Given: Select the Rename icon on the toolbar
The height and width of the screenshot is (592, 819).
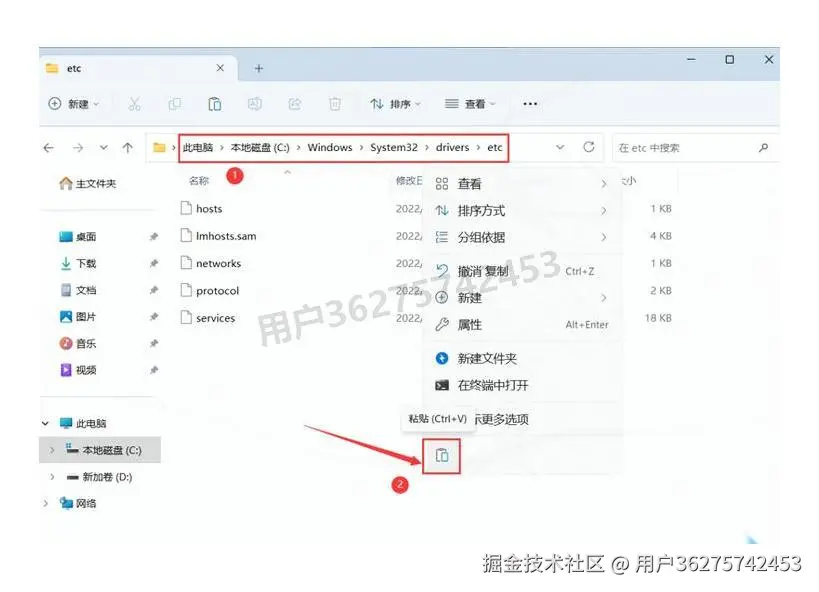Looking at the screenshot, I should (x=255, y=103).
